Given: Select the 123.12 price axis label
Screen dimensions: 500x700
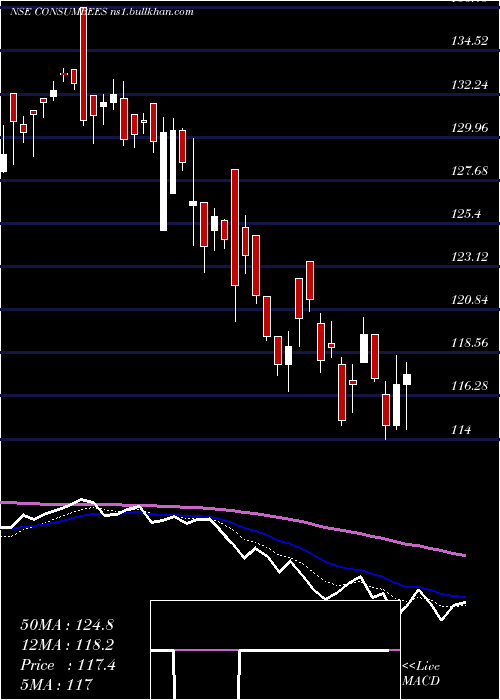Looking at the screenshot, I should coord(470,257).
